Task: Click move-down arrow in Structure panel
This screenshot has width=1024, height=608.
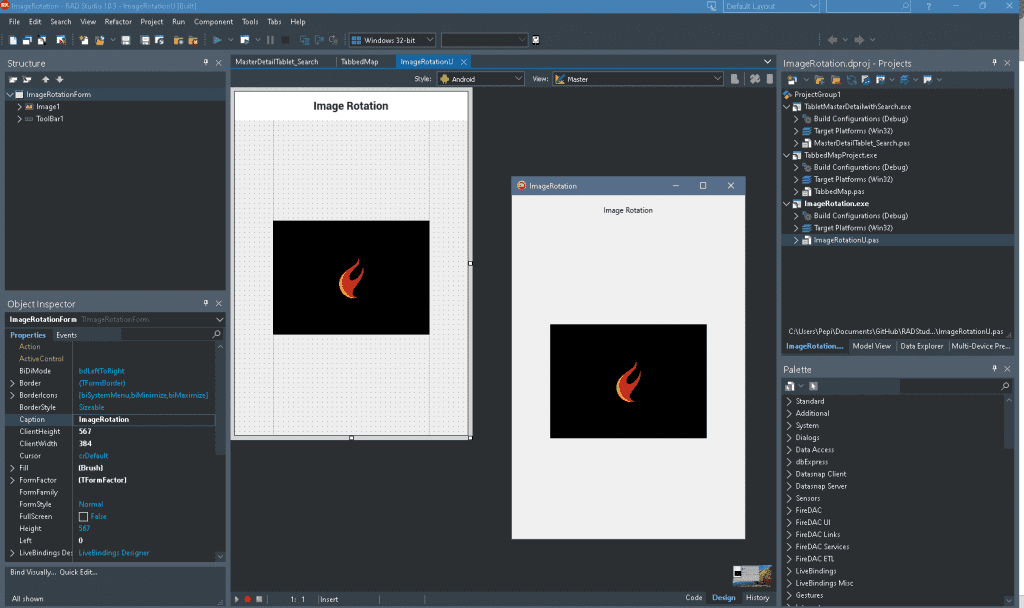Action: point(59,80)
